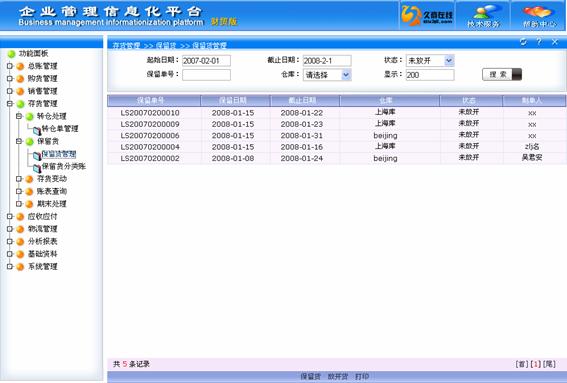Click the green orb beside 存货管理
Image resolution: width=567 pixels, height=383 pixels.
[20, 104]
